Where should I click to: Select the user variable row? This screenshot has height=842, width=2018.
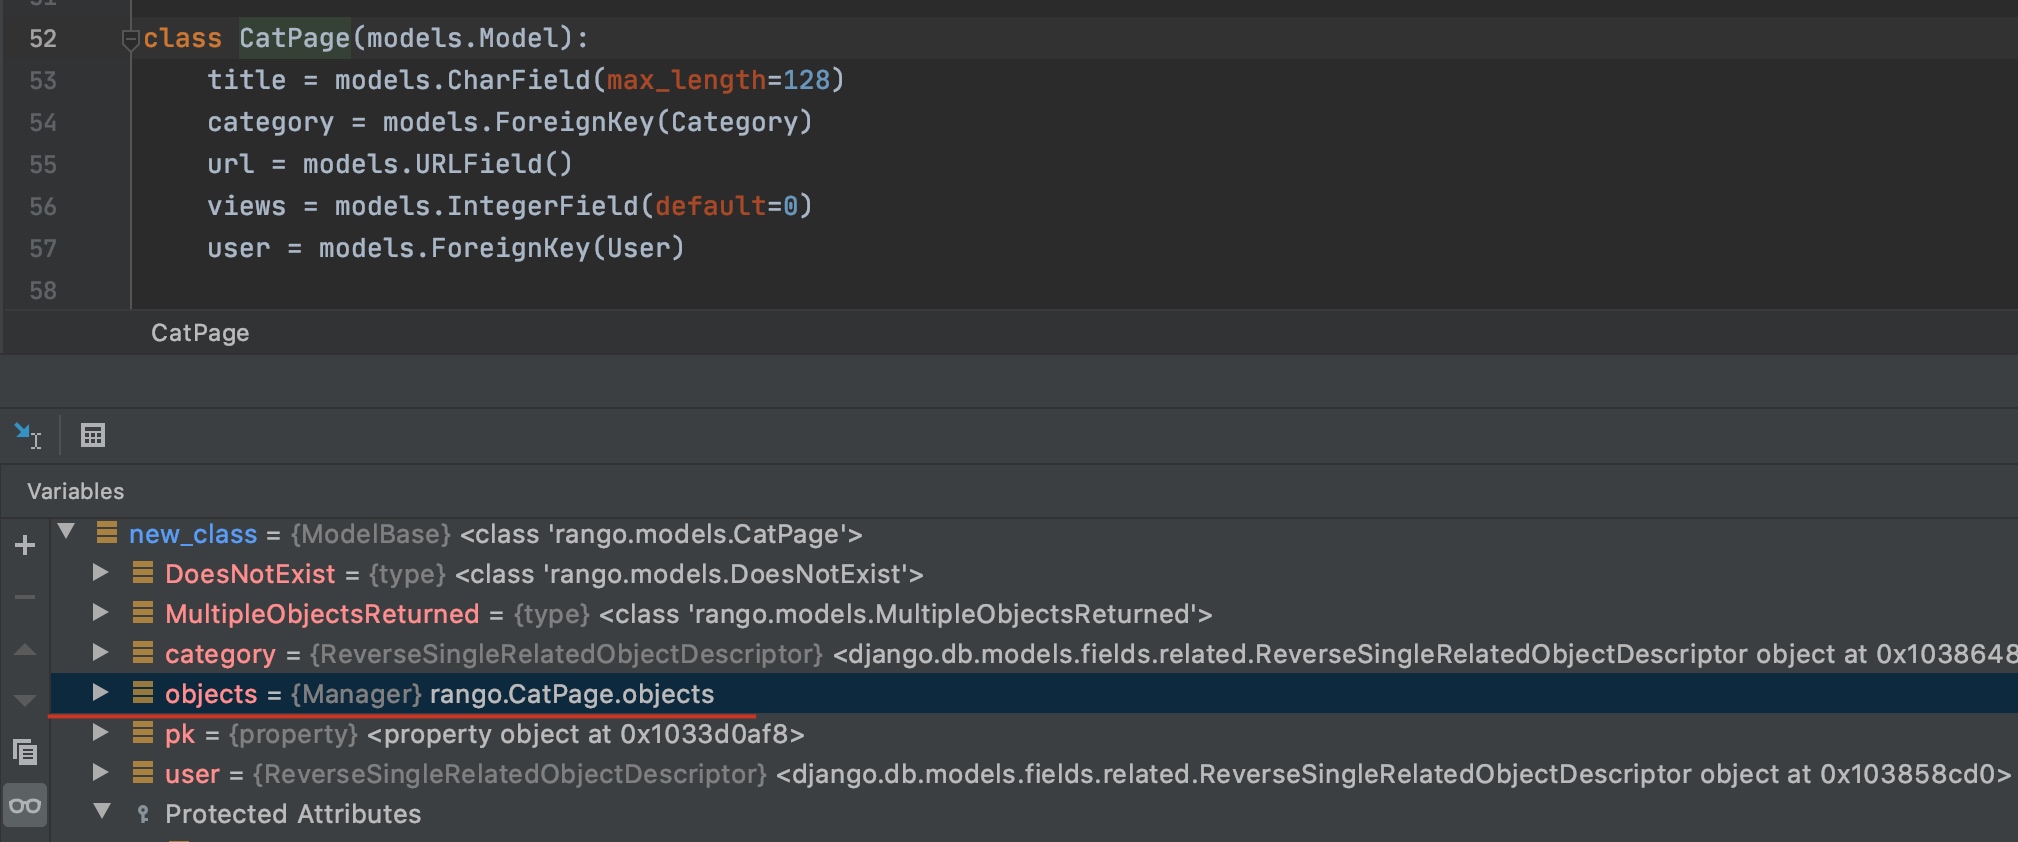coord(192,774)
